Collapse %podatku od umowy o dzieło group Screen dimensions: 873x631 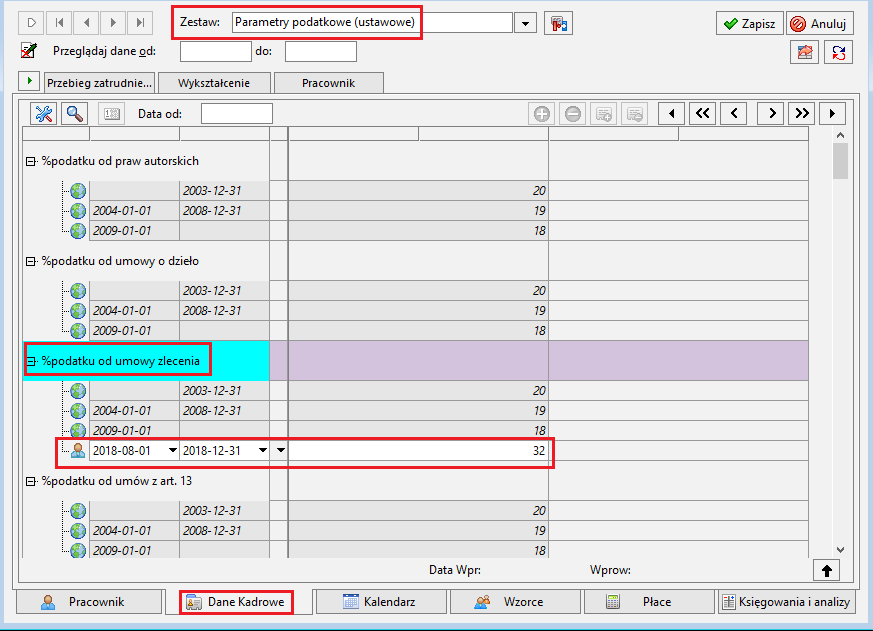point(31,261)
